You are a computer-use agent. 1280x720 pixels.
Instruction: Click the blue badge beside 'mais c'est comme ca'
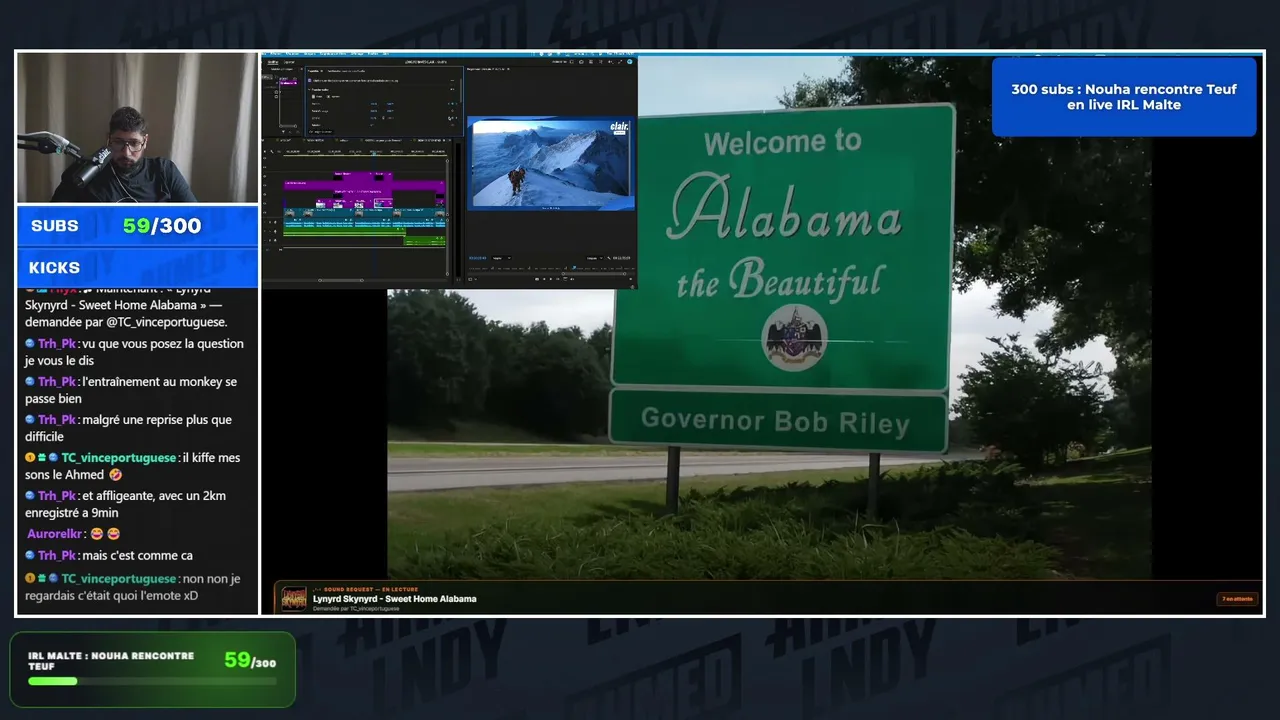(x=31, y=556)
